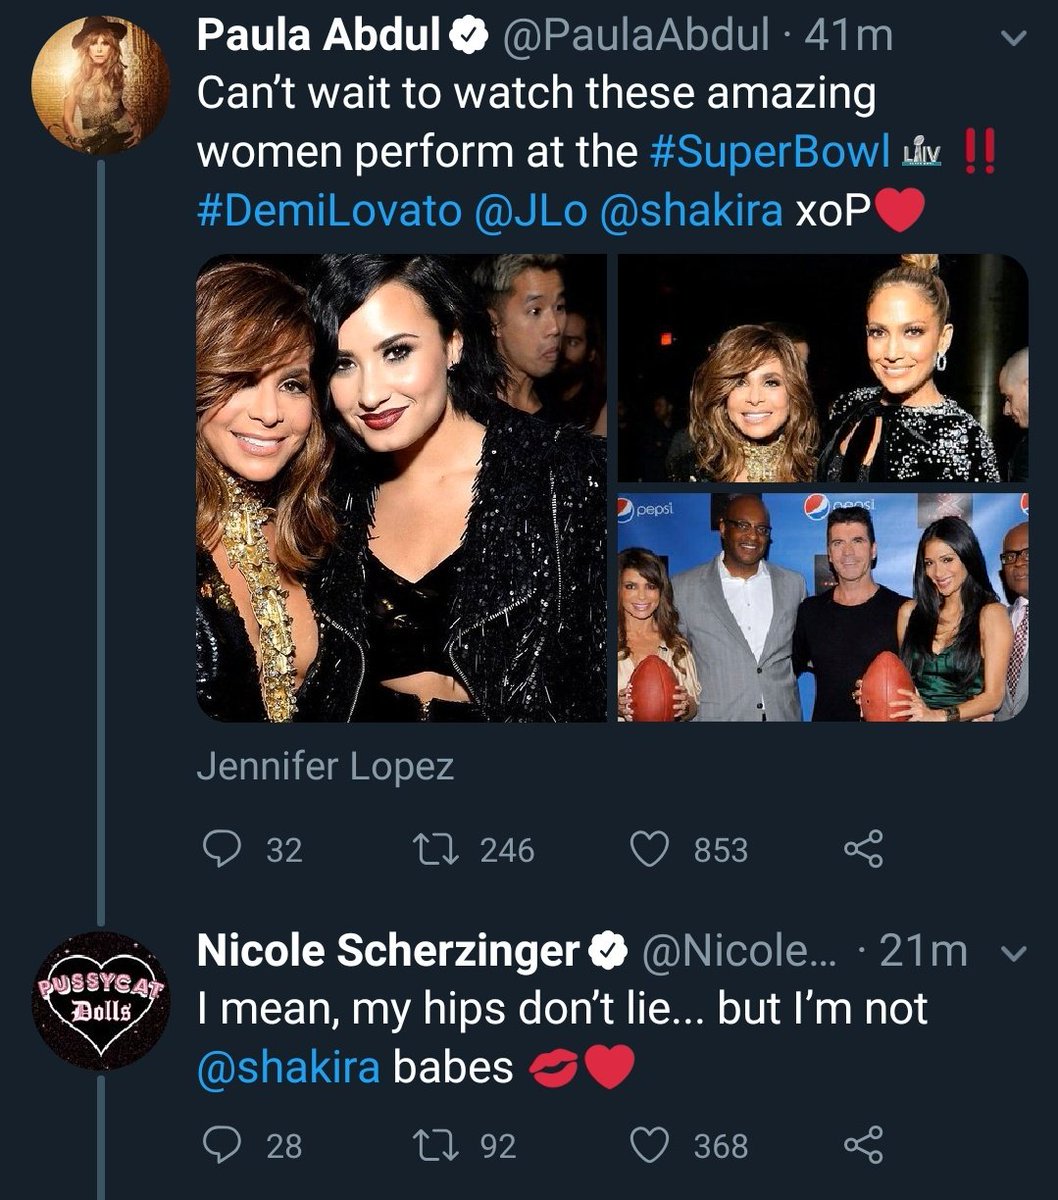Reply to Nicole Scherzinger's tweet
1058x1200 pixels.
(219, 1145)
